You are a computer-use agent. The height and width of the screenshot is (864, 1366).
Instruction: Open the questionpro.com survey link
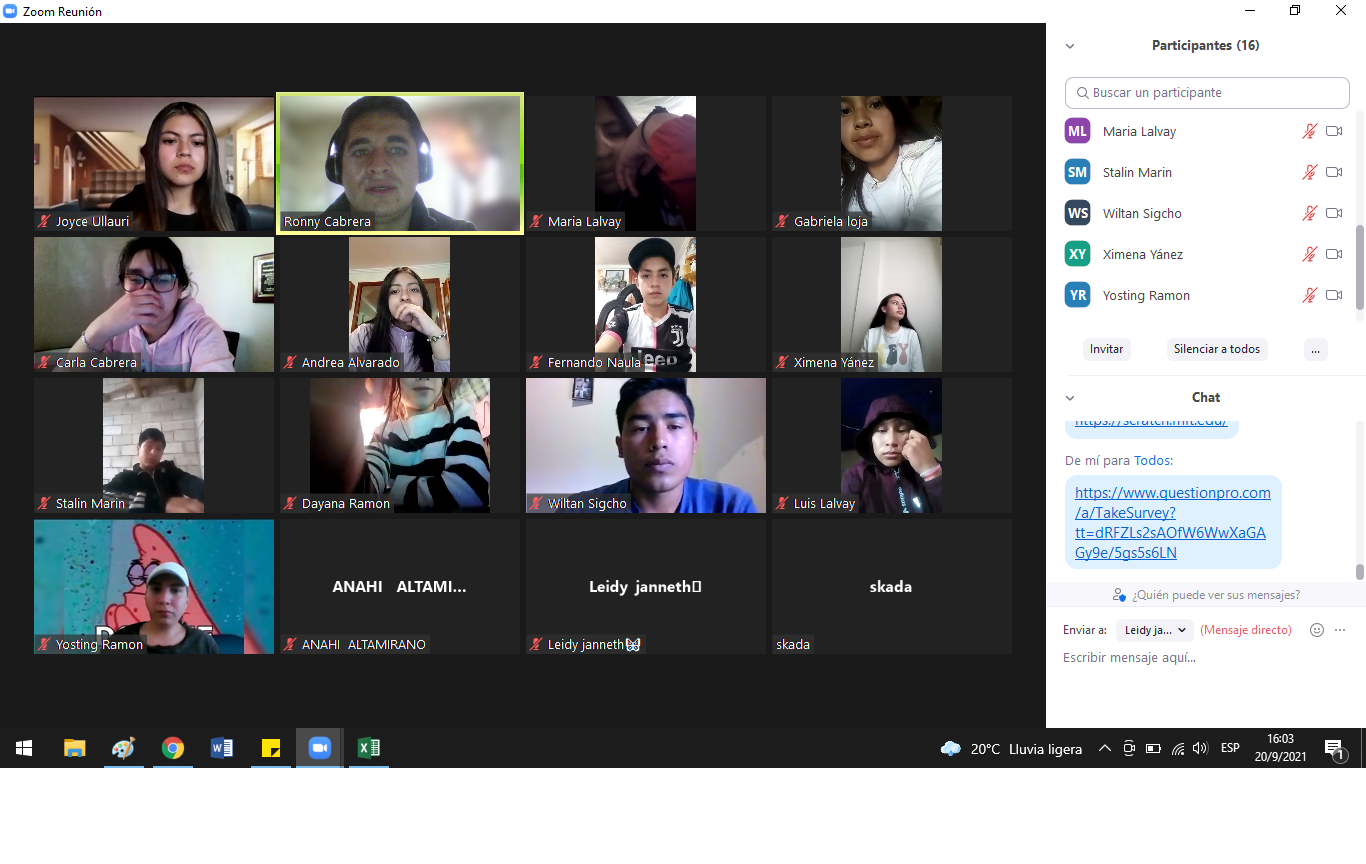coord(1172,522)
